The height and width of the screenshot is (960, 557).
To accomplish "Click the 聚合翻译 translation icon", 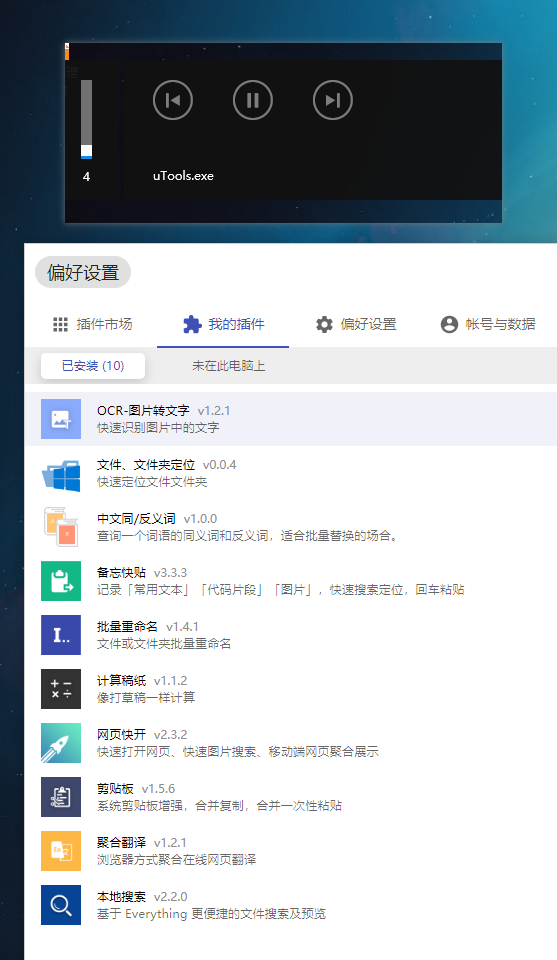I will tap(61, 851).
